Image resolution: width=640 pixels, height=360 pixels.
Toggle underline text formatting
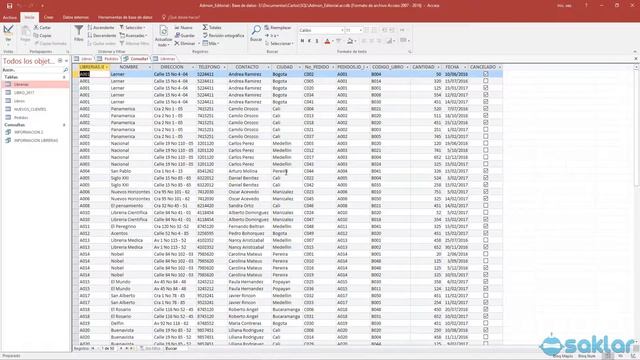click(317, 41)
